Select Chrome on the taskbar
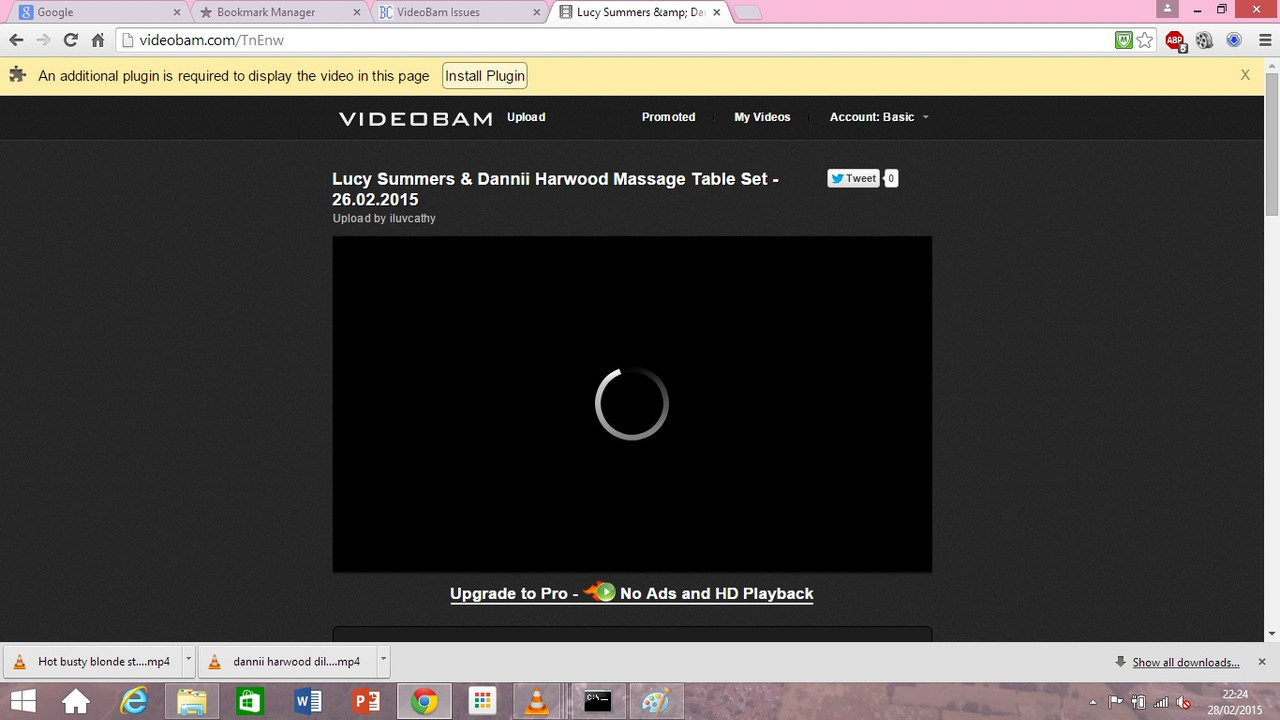 (x=424, y=702)
